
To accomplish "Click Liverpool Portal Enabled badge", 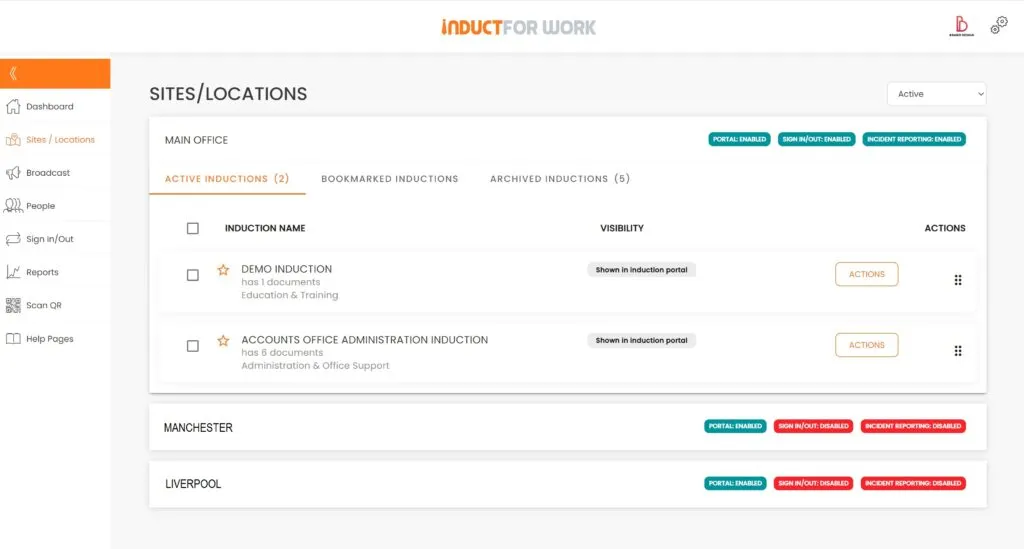I will click(x=735, y=484).
